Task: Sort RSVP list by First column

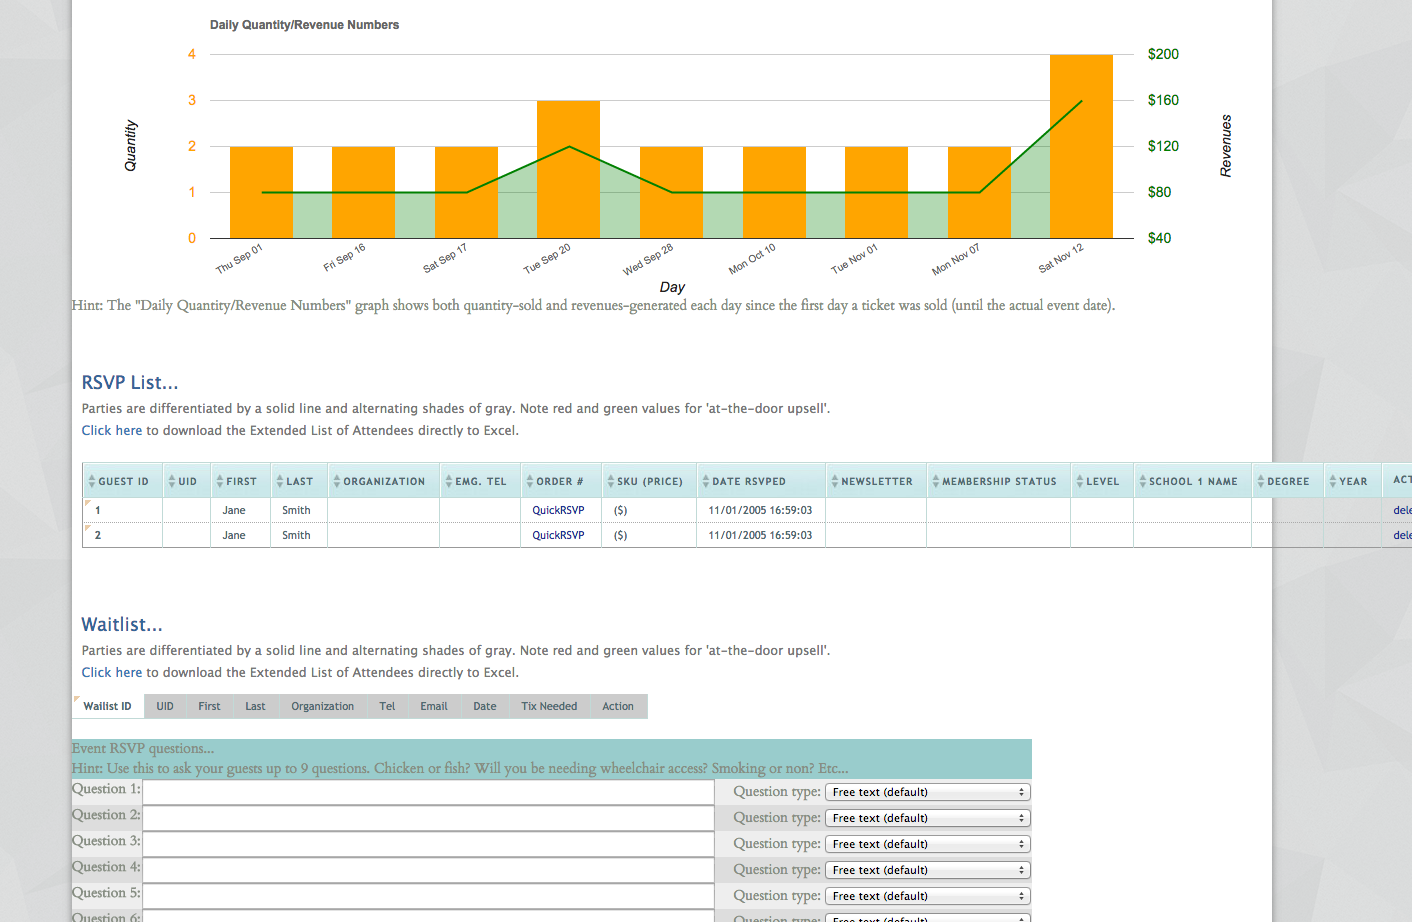Action: point(240,481)
